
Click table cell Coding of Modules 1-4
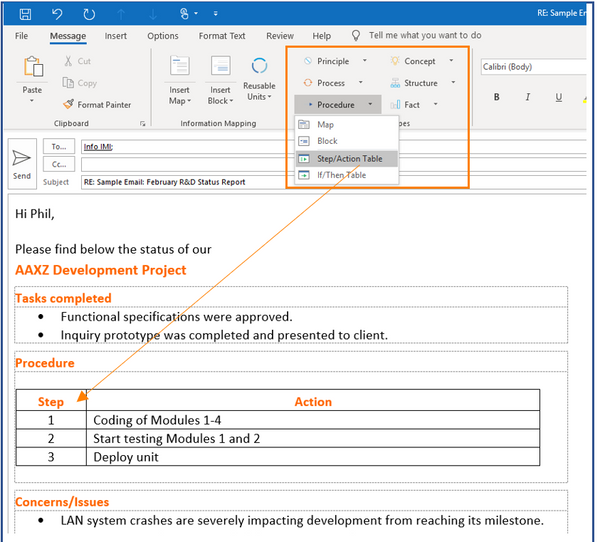click(313, 420)
